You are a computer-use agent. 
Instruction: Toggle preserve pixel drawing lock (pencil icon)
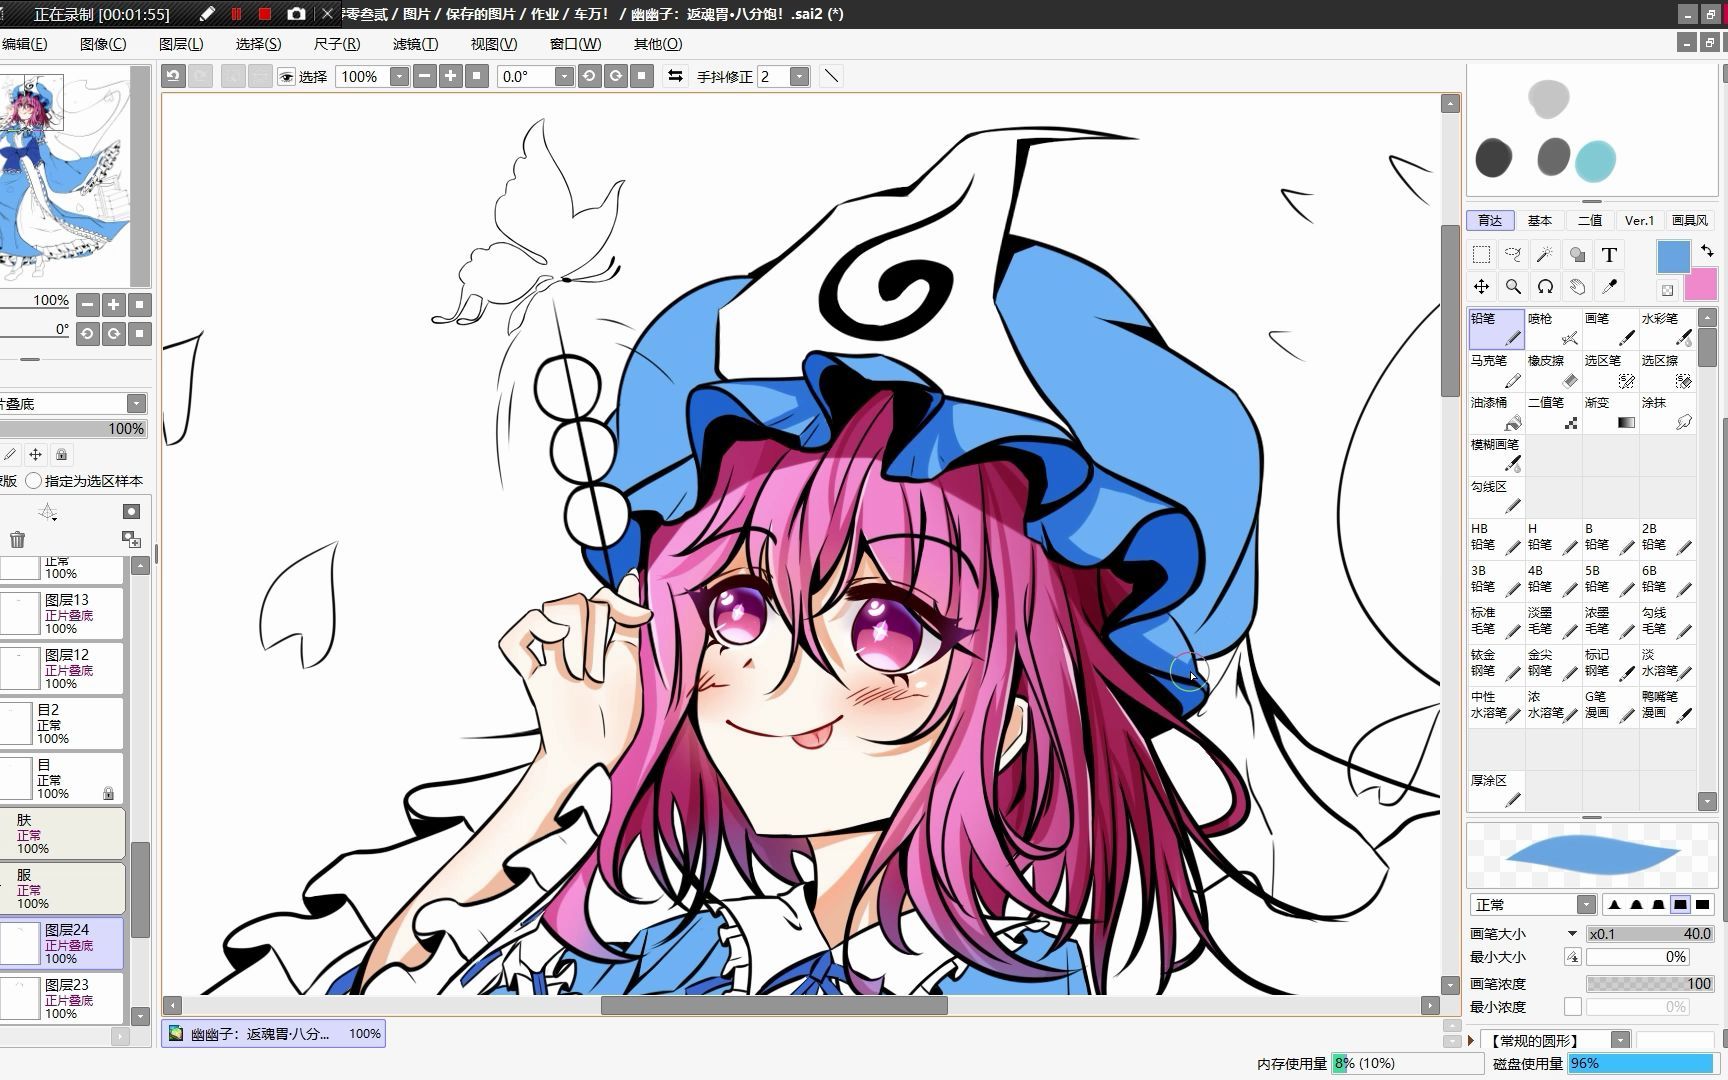point(10,455)
